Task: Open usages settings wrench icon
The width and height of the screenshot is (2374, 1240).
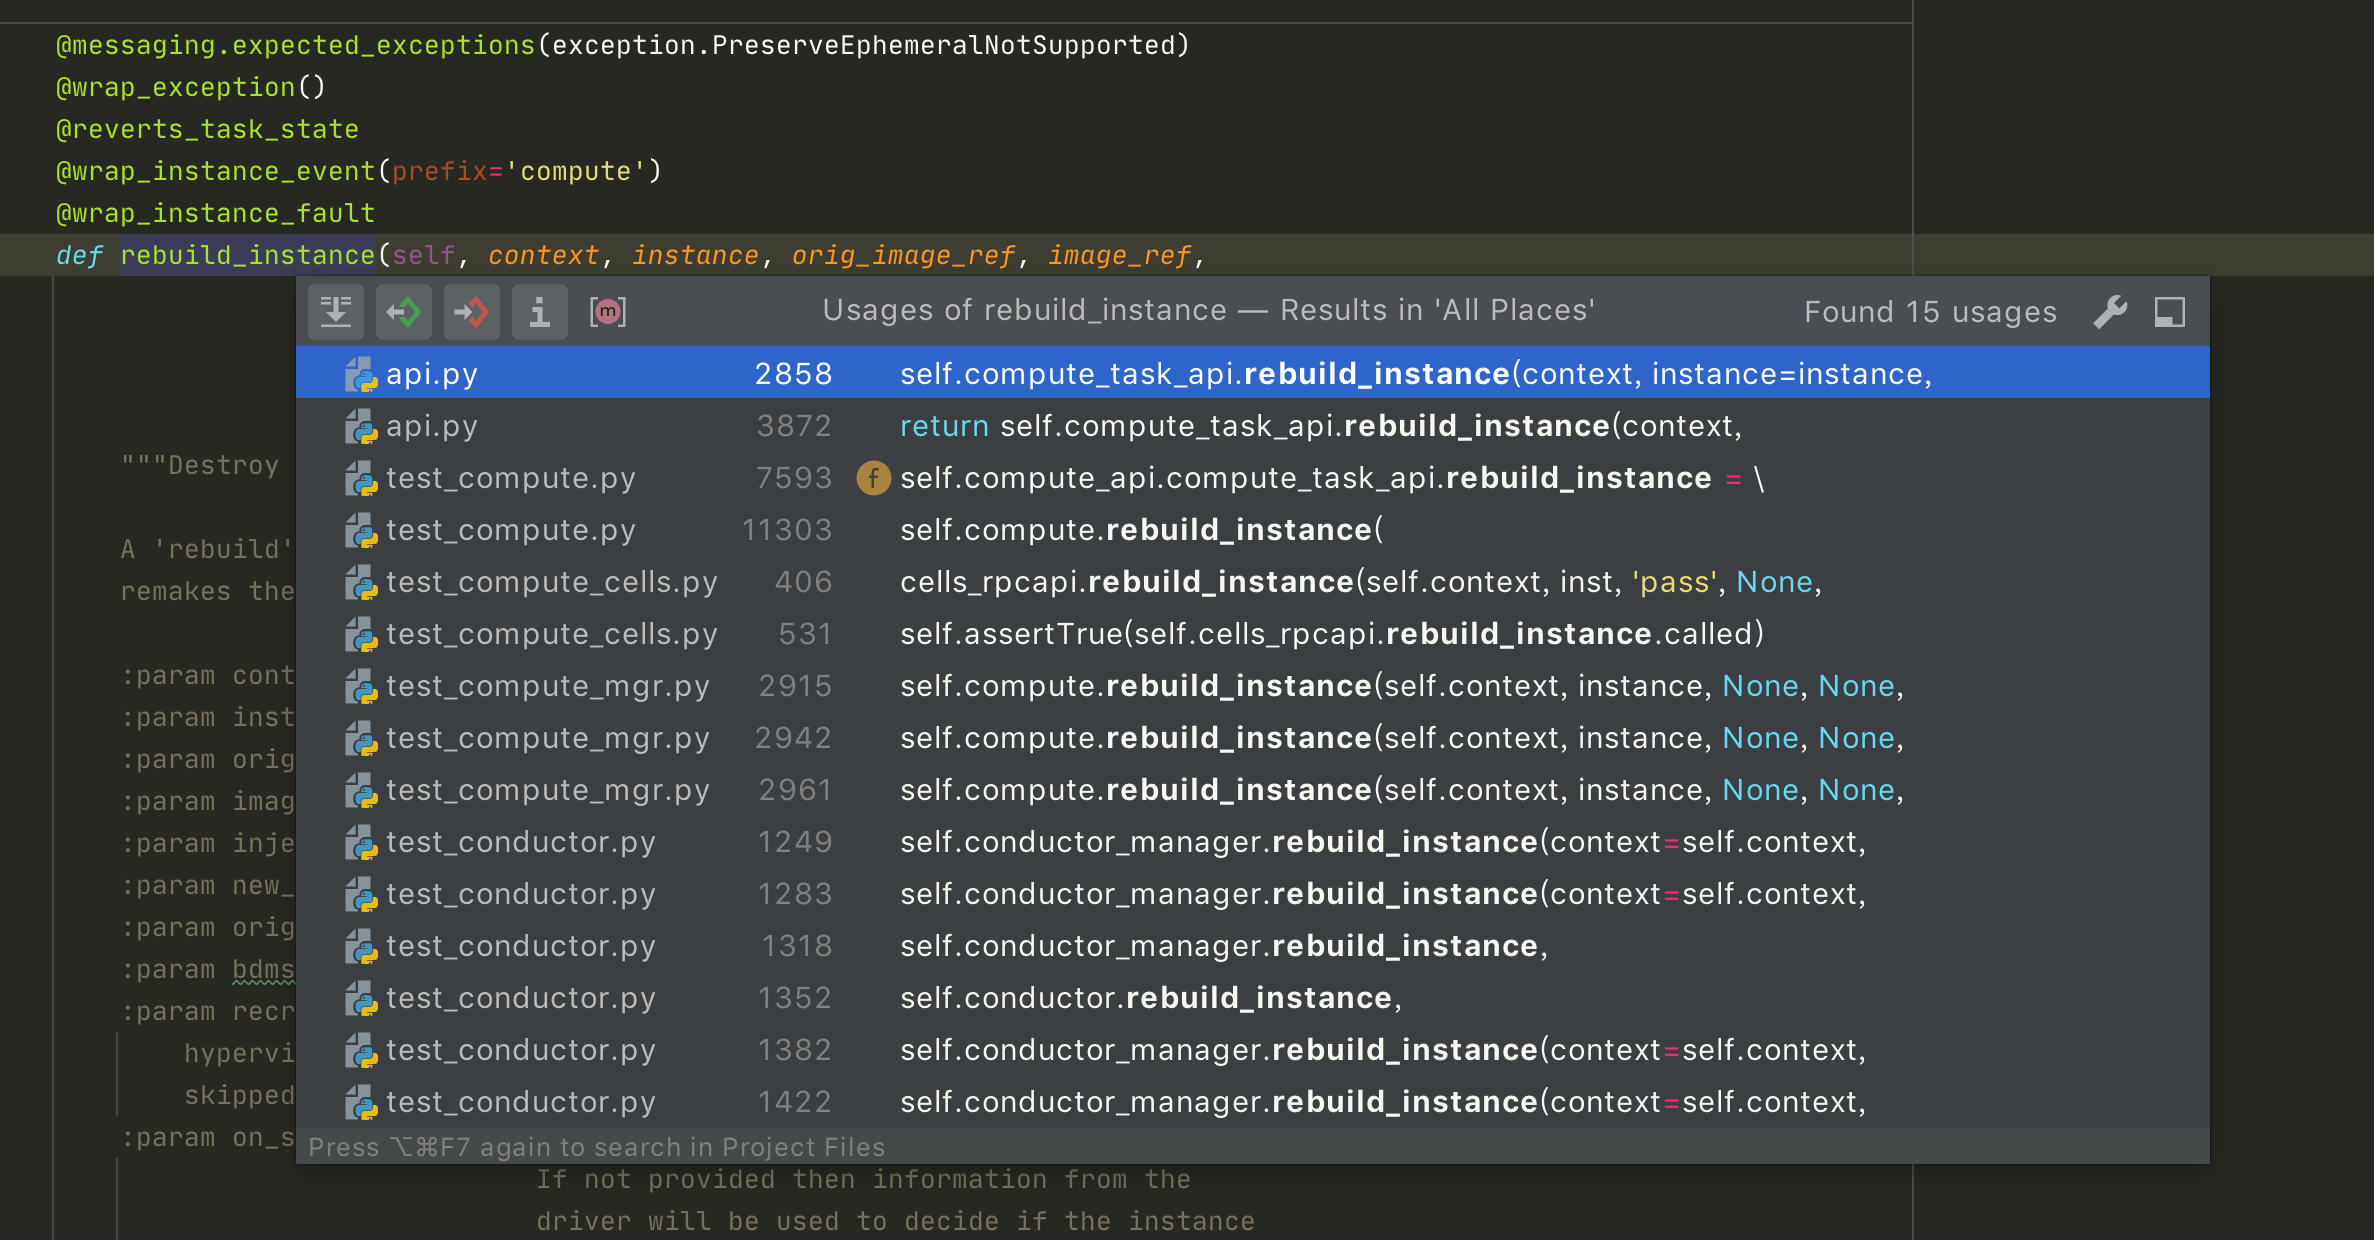Action: 2110,312
